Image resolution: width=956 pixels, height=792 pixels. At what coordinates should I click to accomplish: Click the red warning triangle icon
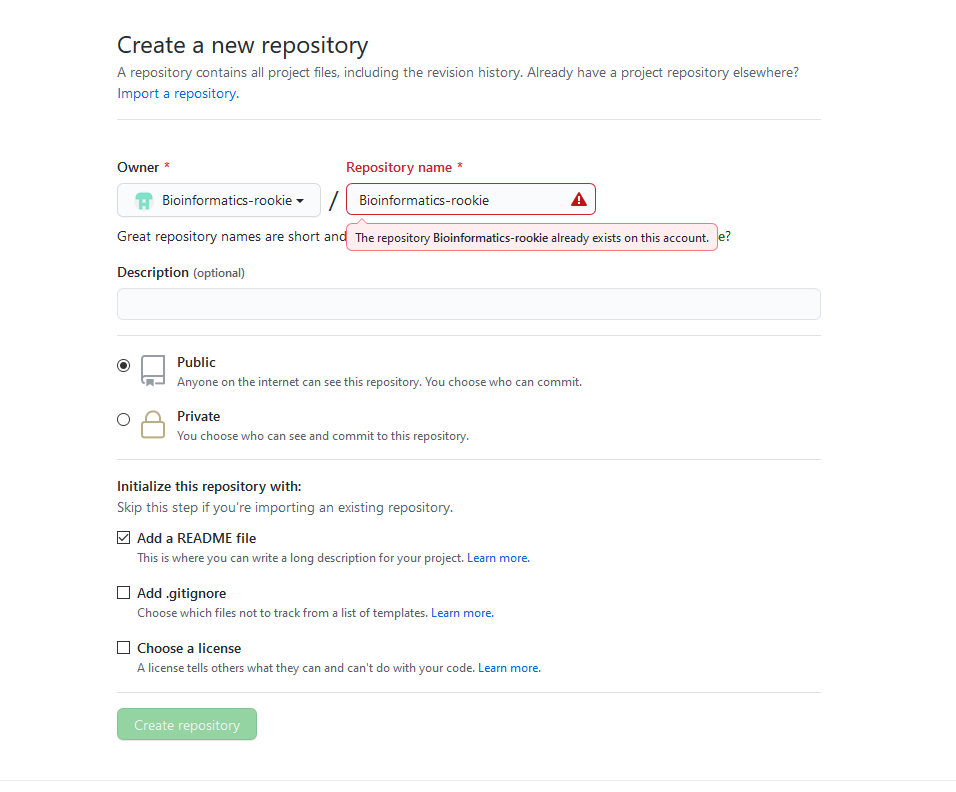point(579,200)
